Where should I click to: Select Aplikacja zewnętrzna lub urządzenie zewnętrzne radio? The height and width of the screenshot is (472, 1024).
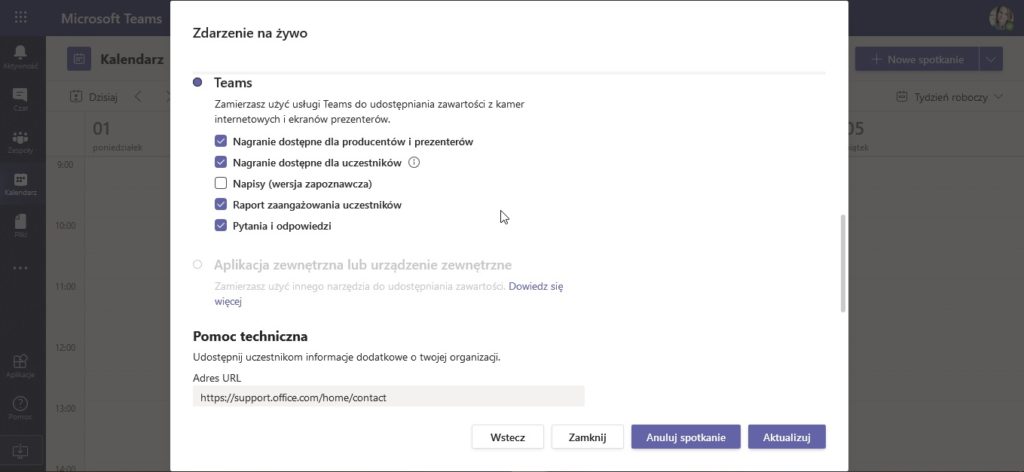(197, 264)
